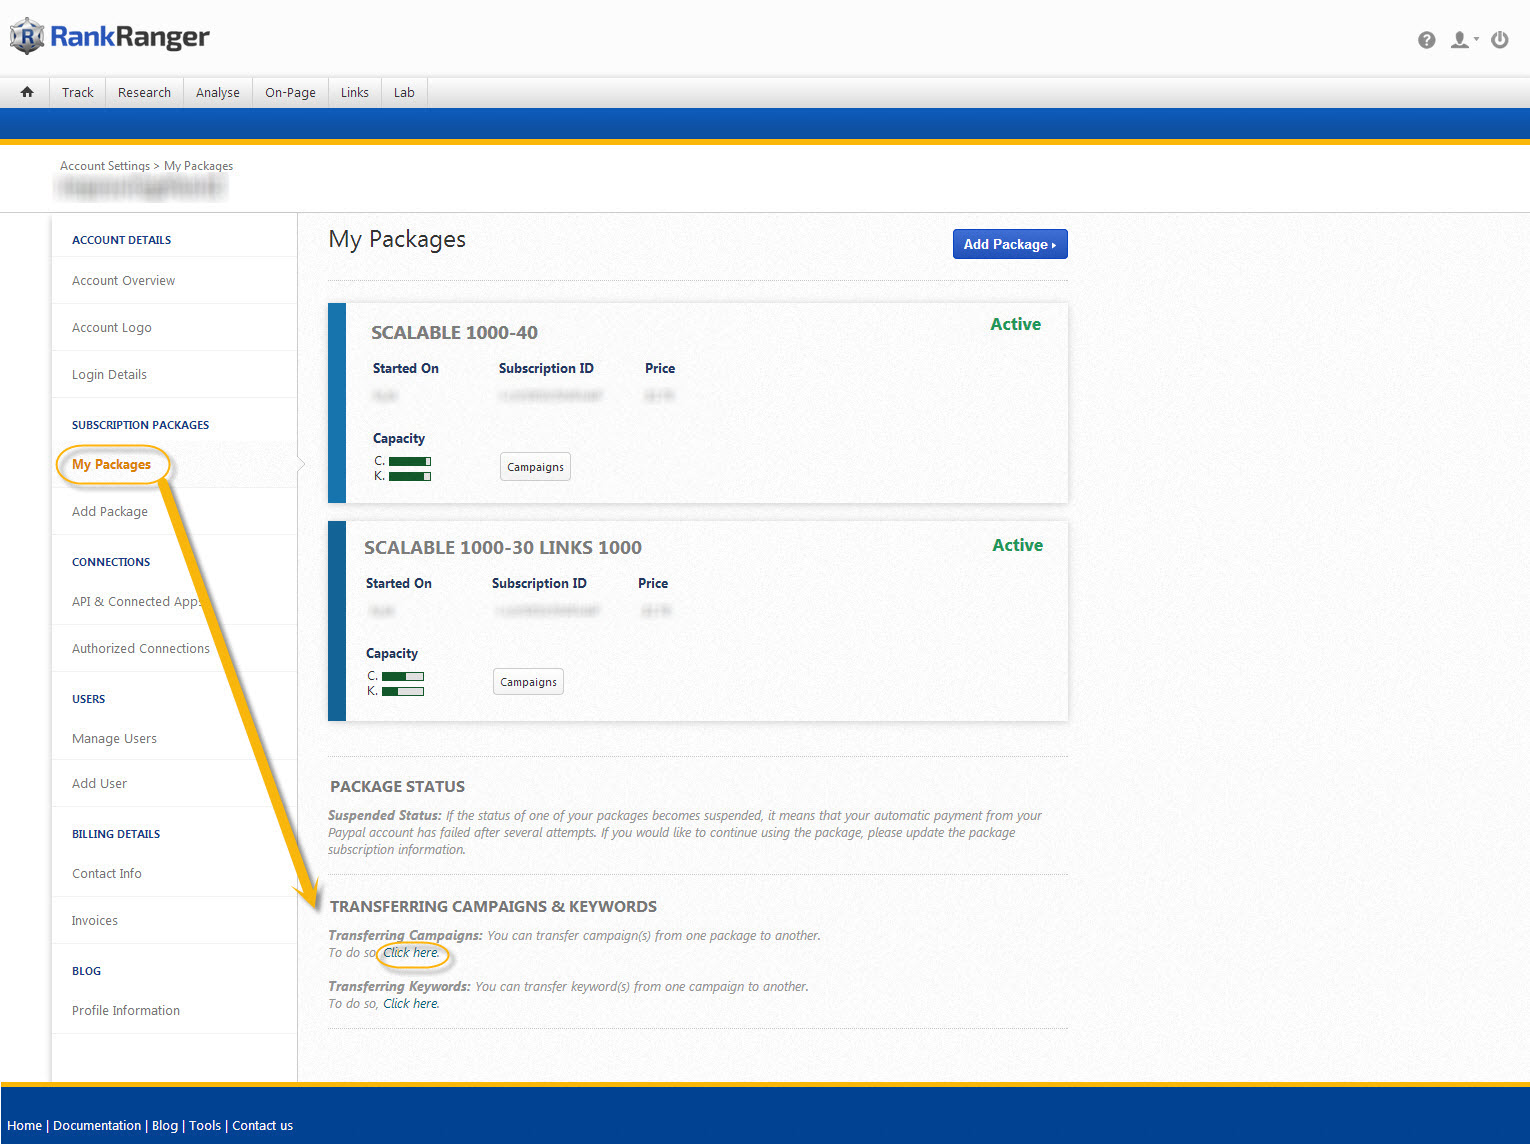
Task: Click the SCALABLE 1000-40 campaign capacity bar
Action: coord(409,461)
